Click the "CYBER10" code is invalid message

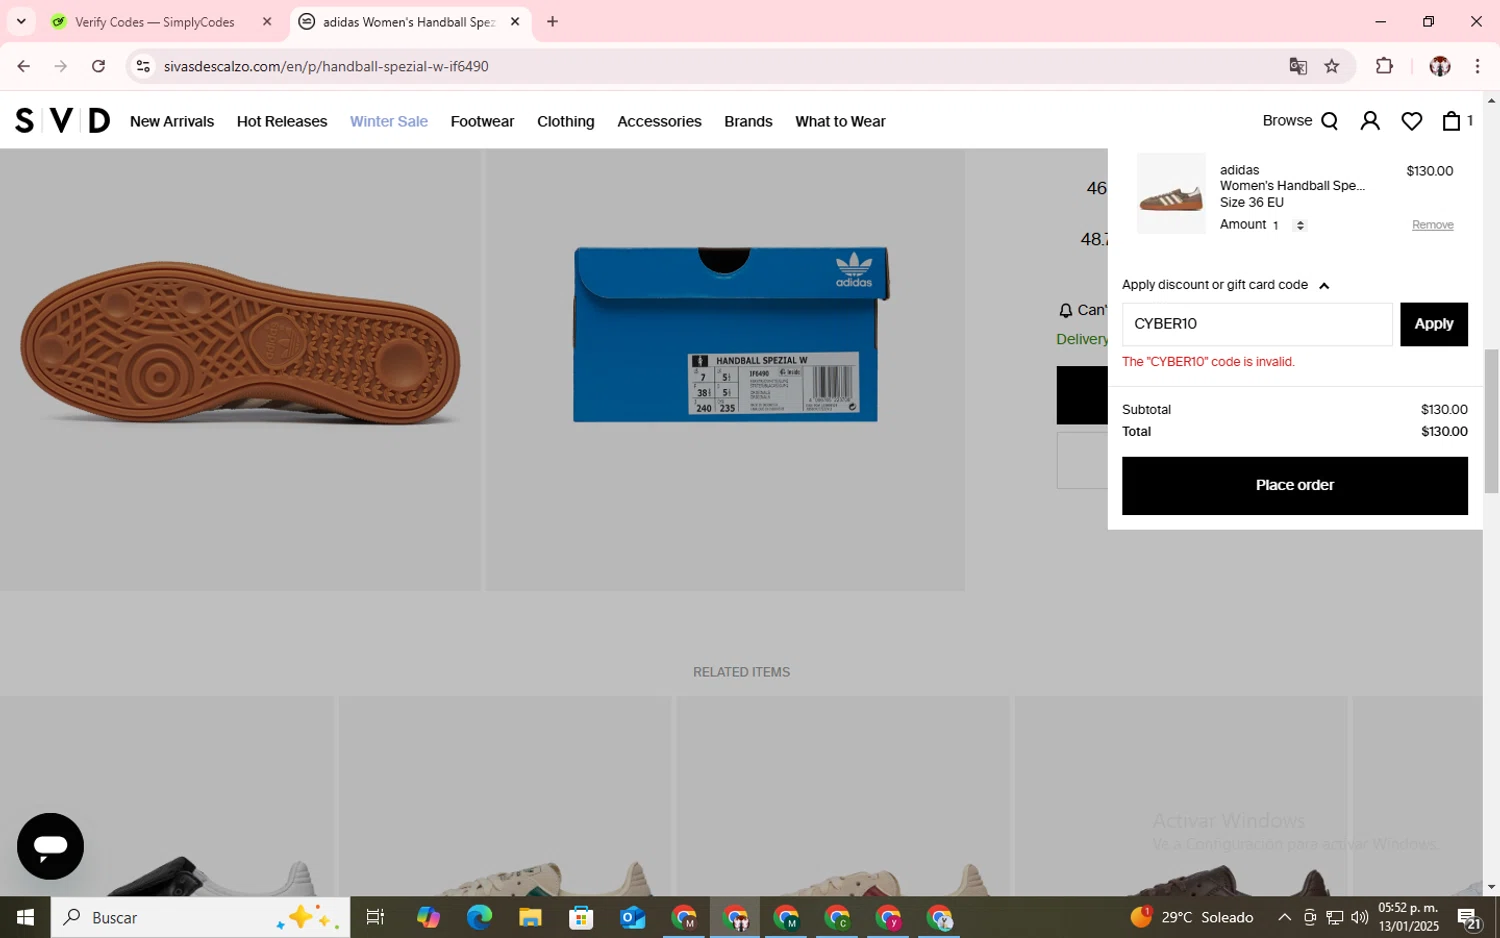coord(1208,362)
